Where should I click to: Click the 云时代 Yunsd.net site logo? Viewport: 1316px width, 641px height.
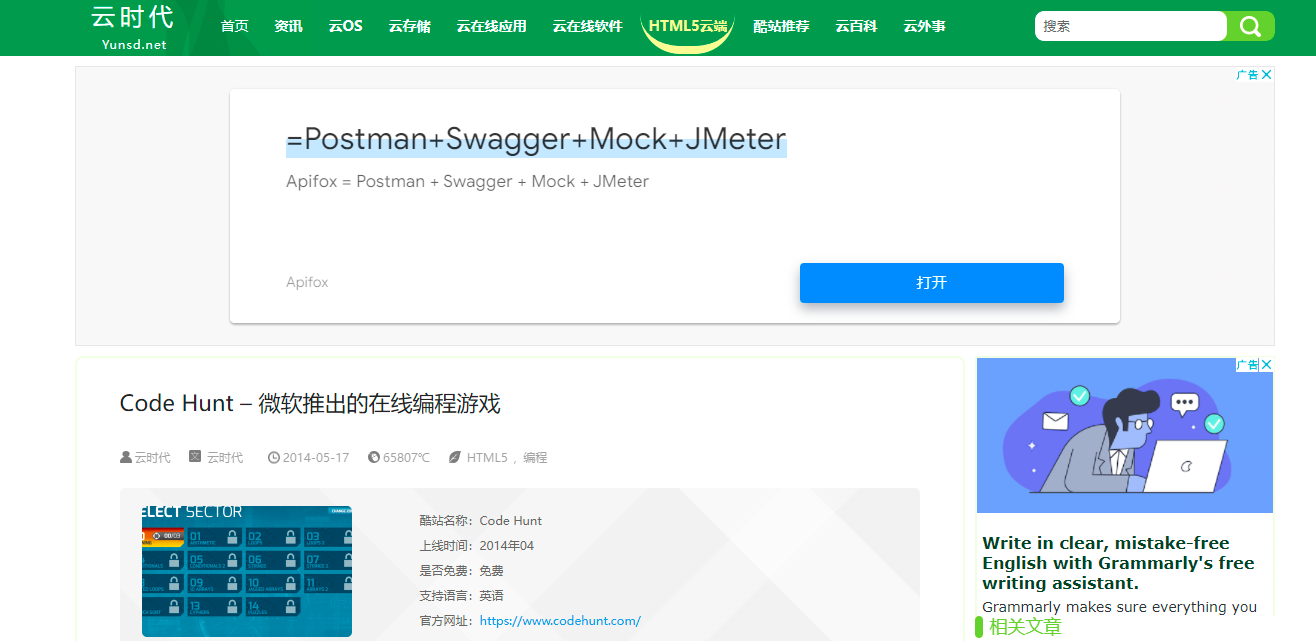[133, 27]
